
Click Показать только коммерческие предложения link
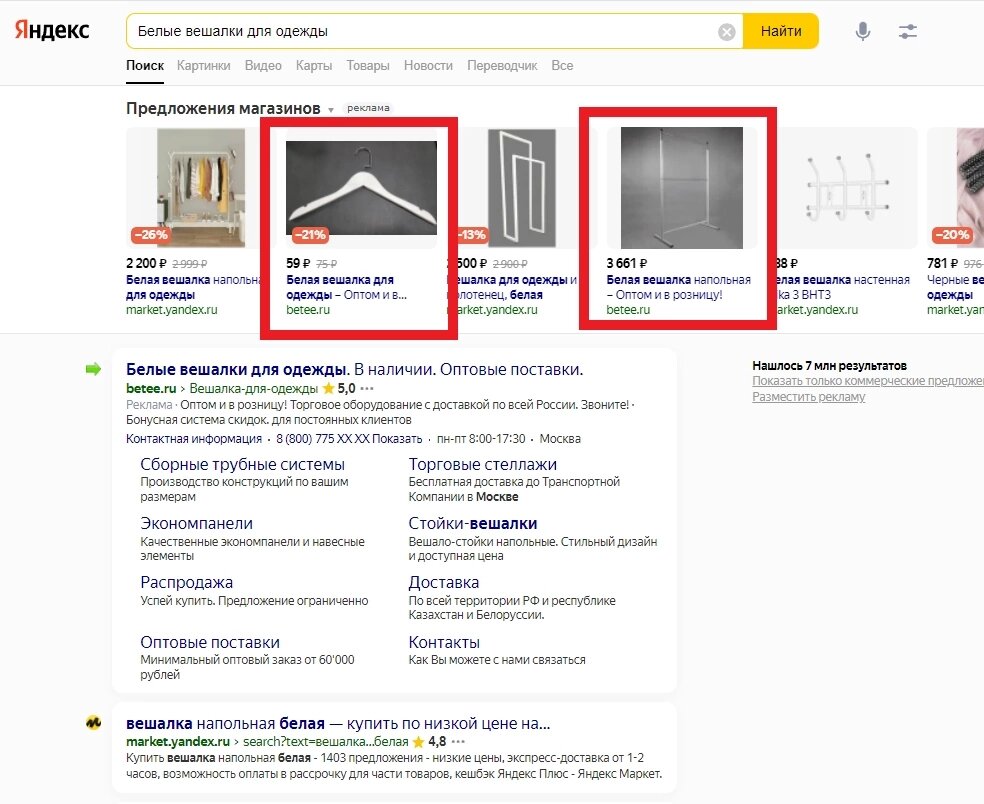[868, 381]
